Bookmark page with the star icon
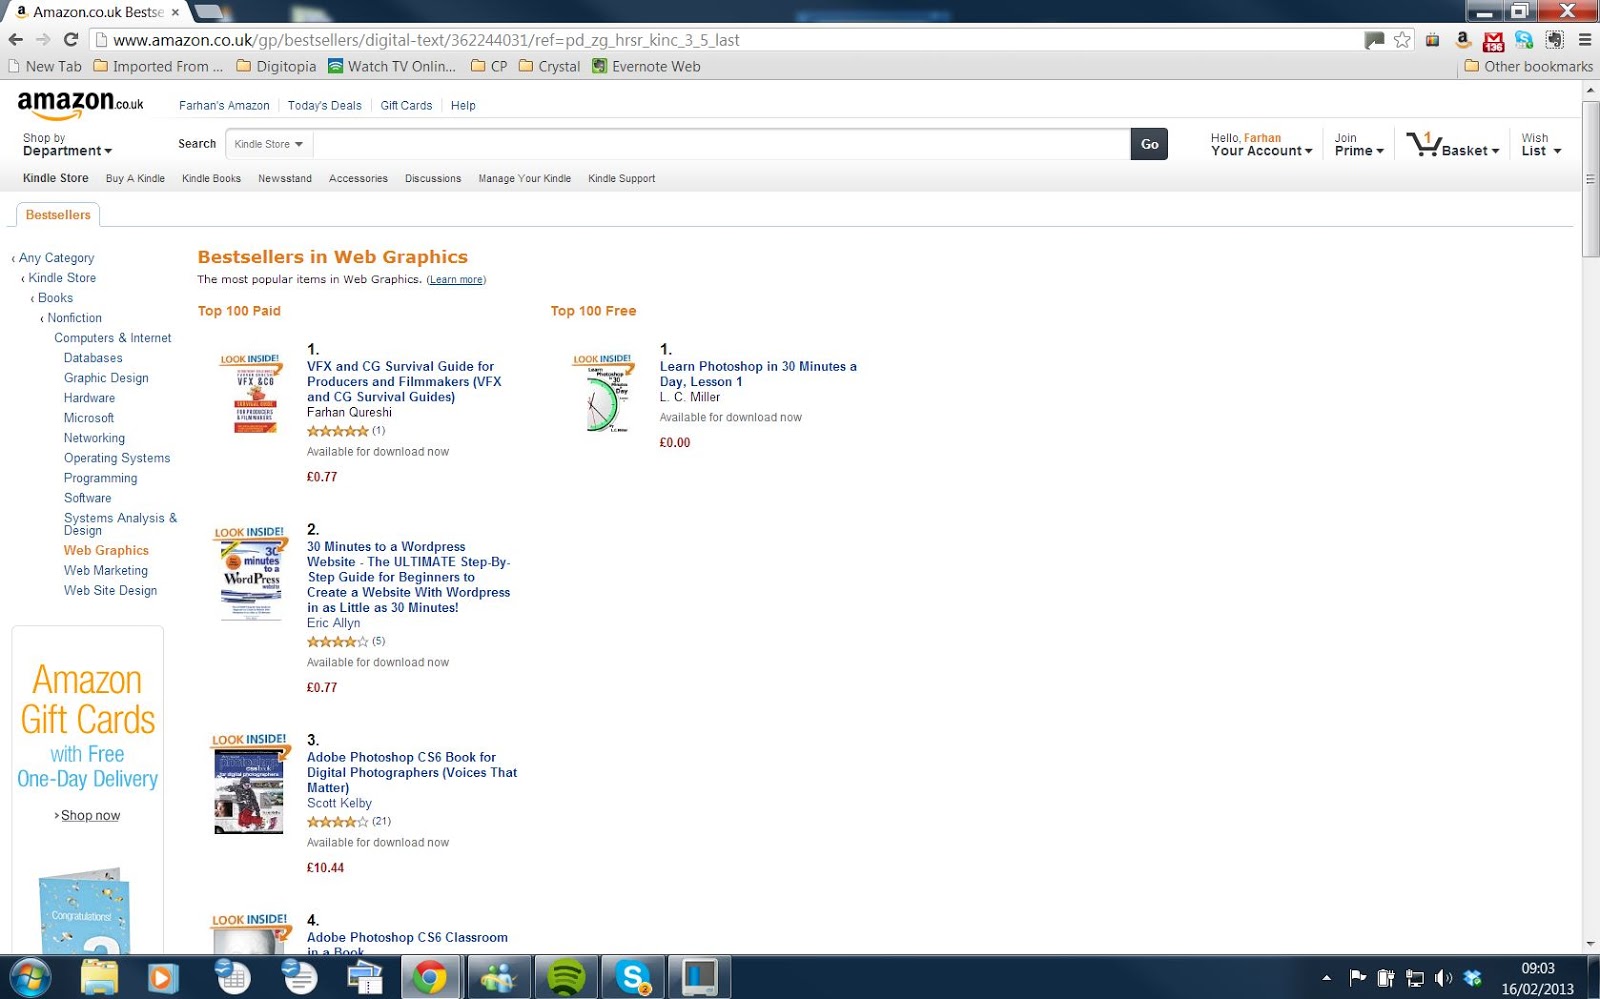 1402,40
